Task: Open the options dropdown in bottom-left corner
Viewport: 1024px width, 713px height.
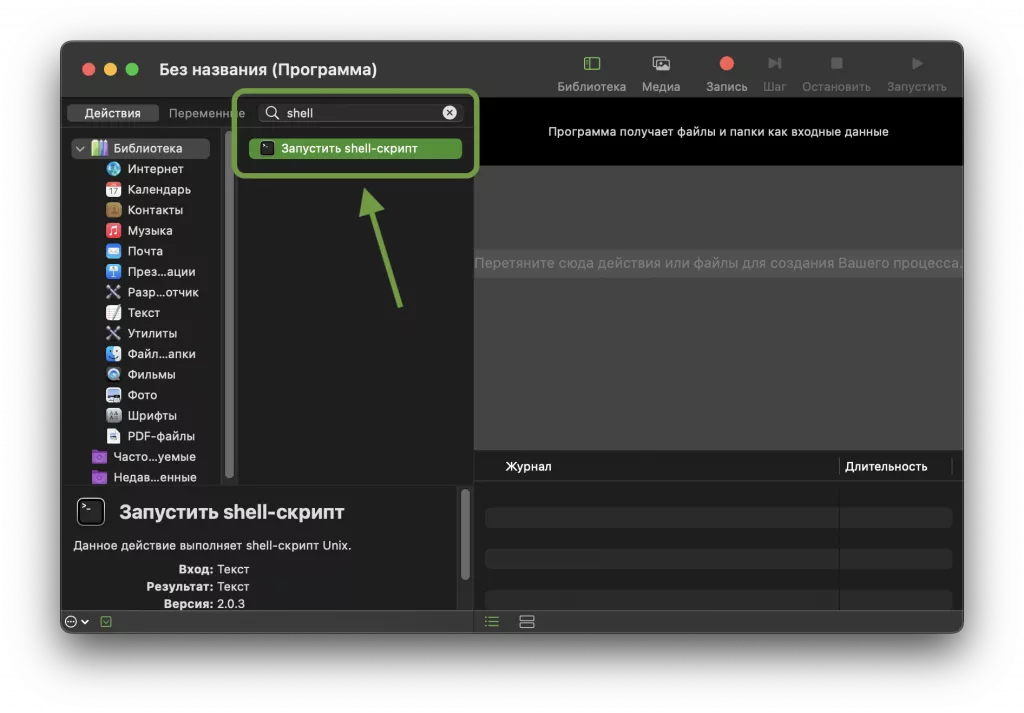Action: (76, 622)
